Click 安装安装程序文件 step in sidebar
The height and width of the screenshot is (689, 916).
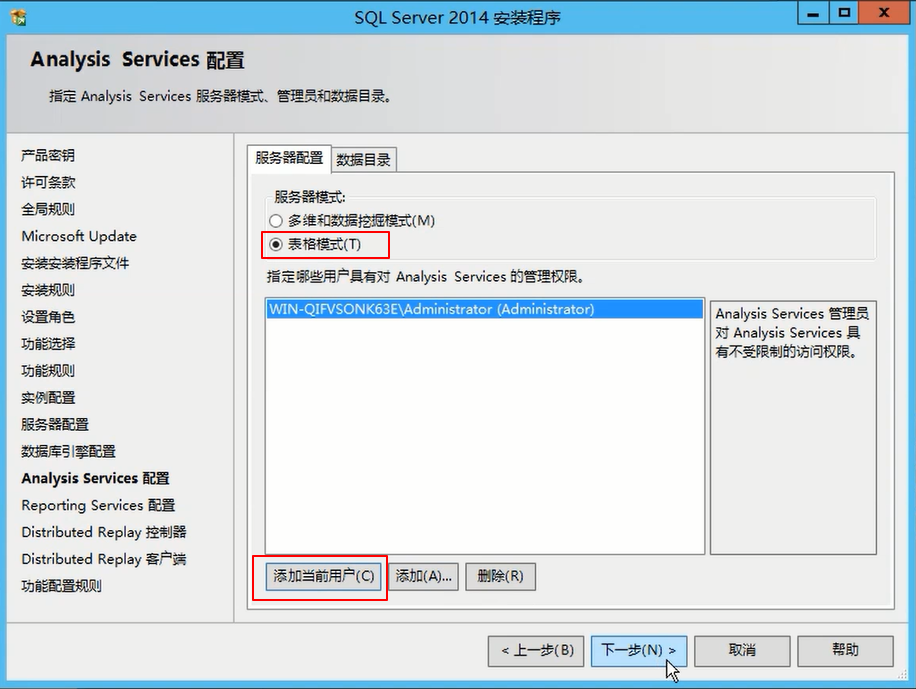pyautogui.click(x=75, y=263)
